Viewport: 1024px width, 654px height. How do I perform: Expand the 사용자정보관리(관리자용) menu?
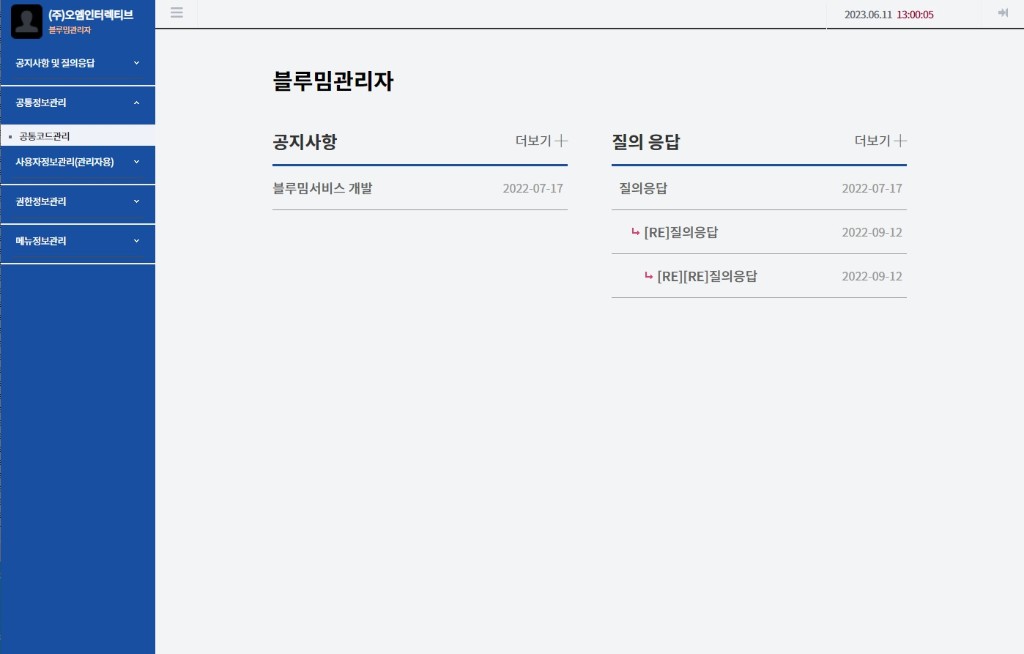pos(77,164)
